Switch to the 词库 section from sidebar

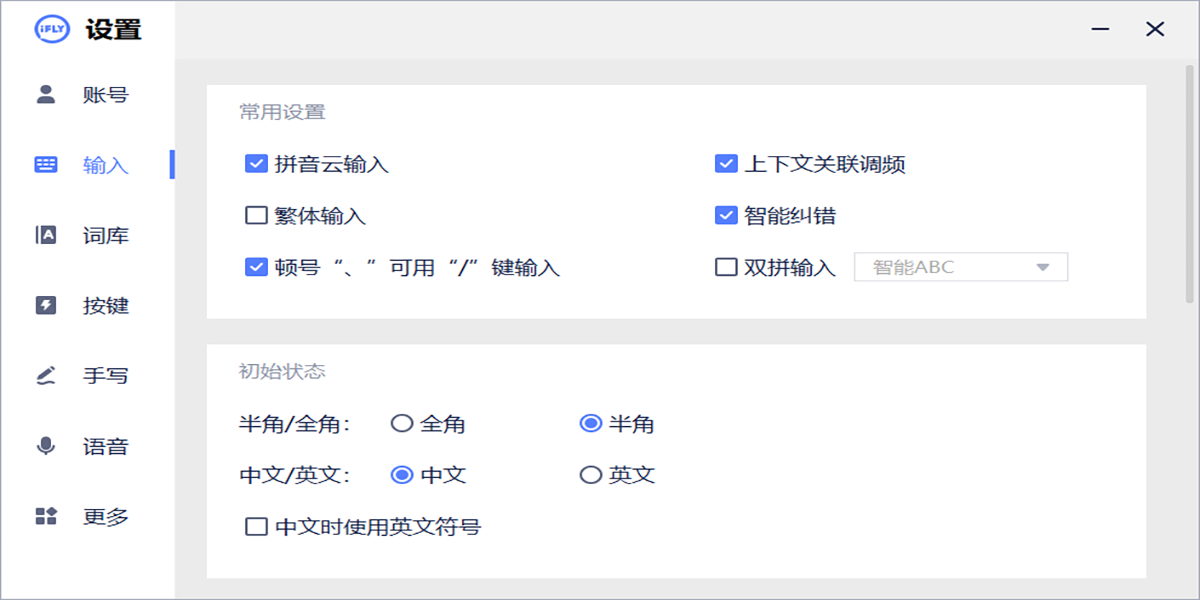(101, 235)
